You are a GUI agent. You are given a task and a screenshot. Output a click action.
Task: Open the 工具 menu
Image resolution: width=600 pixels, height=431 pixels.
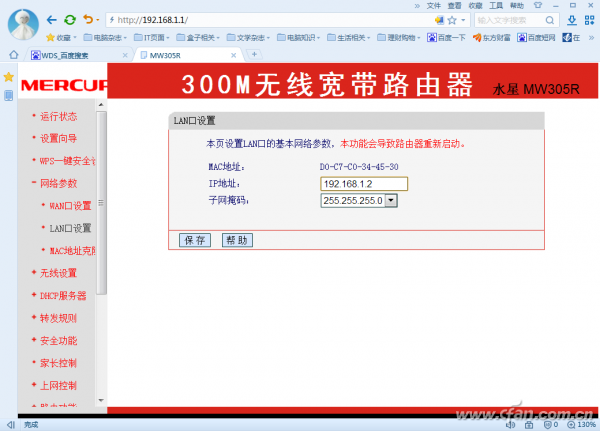coord(496,5)
